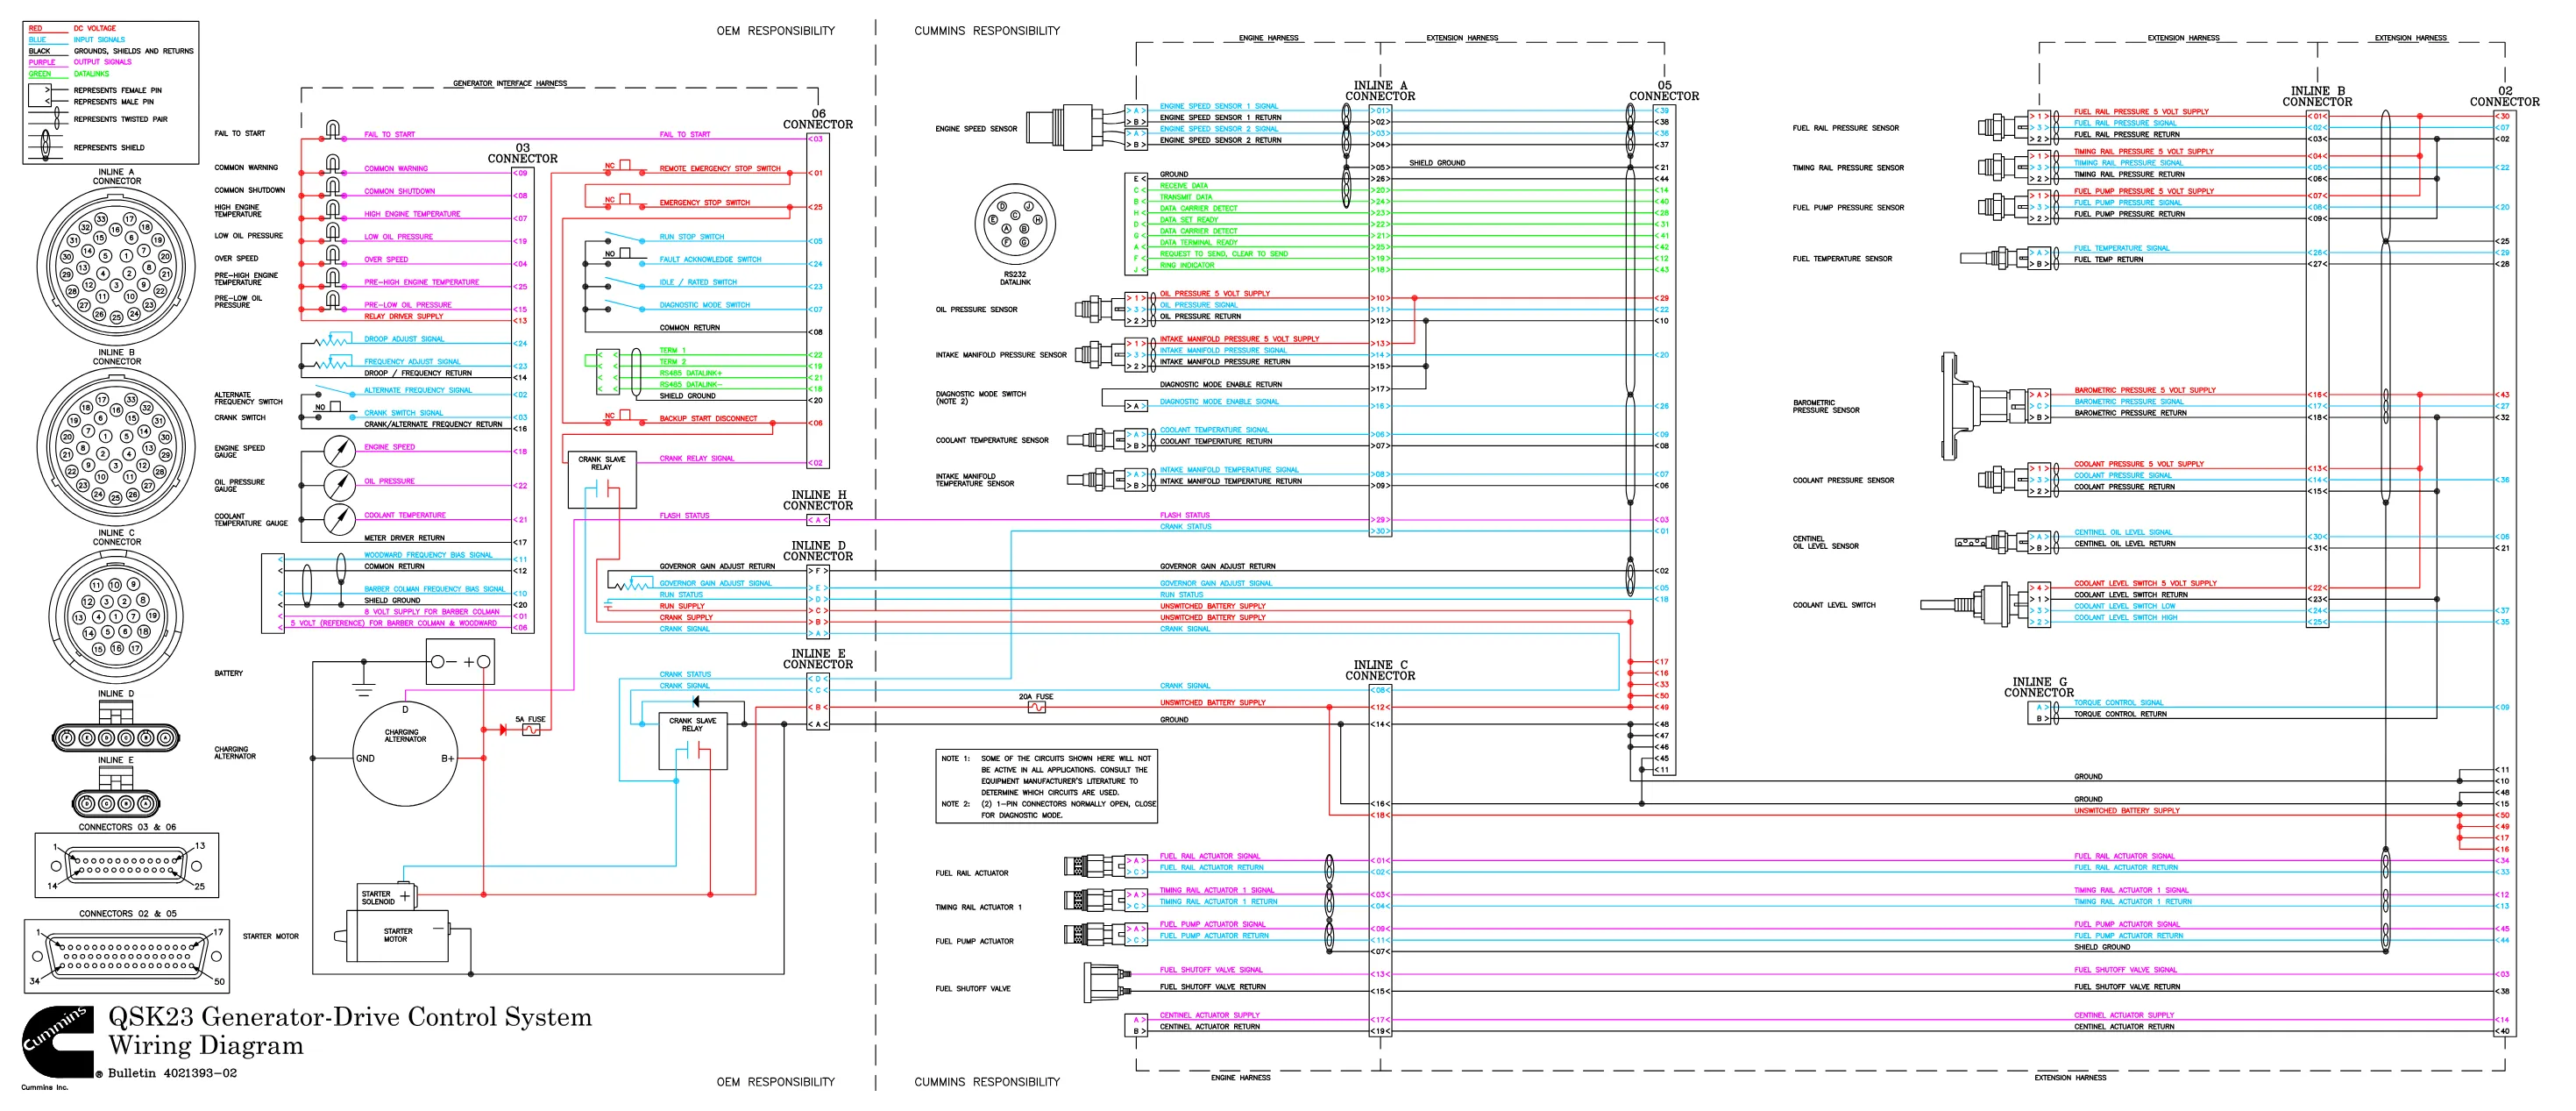Click the 'QSK23 Generator-Drive Control System' title
The image size is (2576, 1111).
(x=350, y=1017)
